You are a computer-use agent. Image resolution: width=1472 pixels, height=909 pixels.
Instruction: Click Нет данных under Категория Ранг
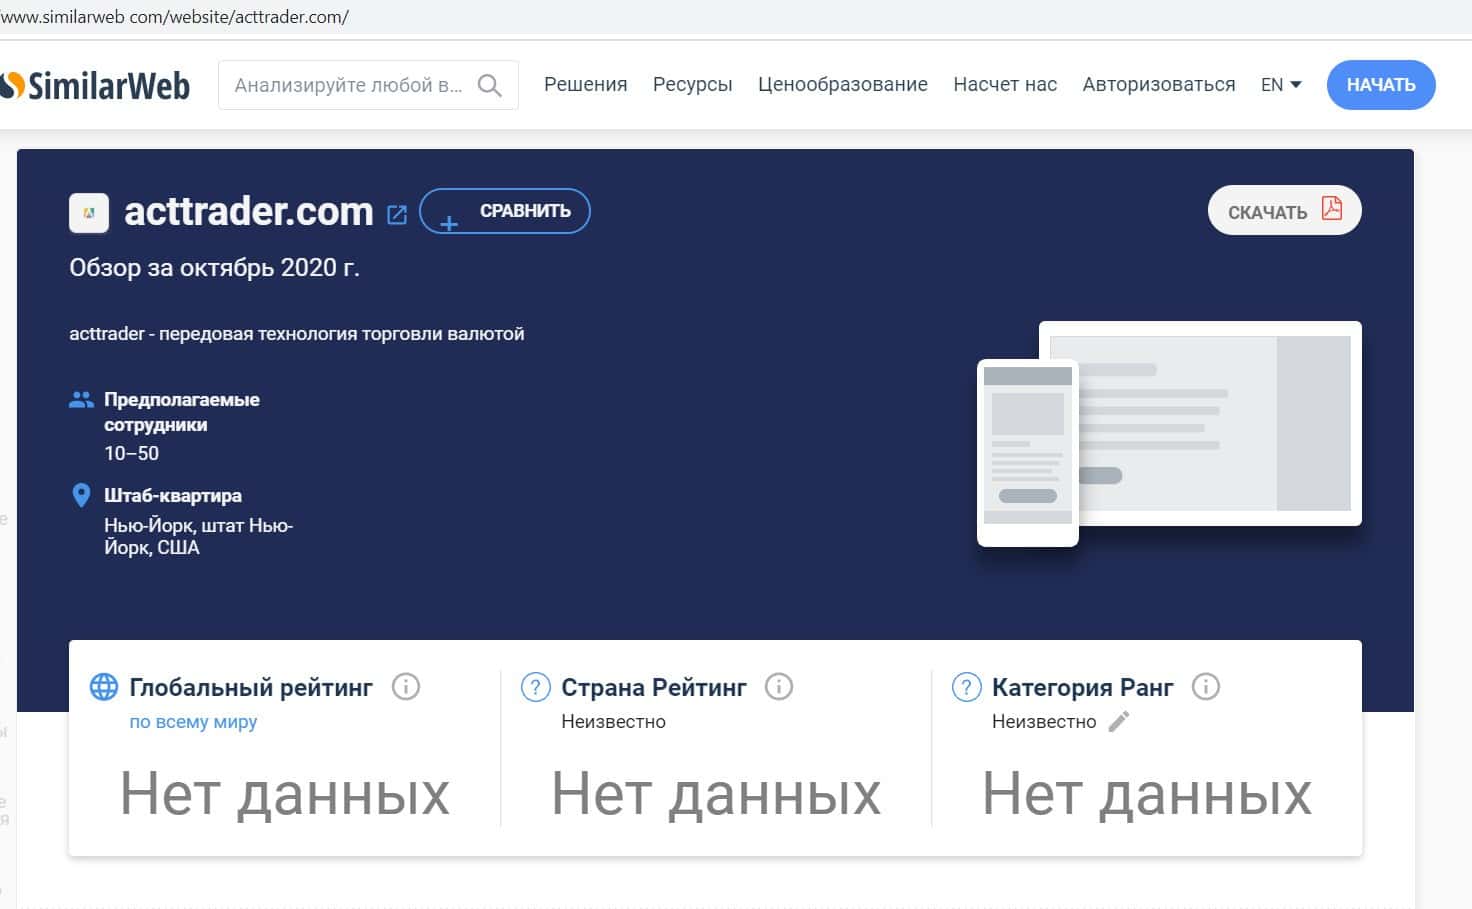tap(1147, 794)
